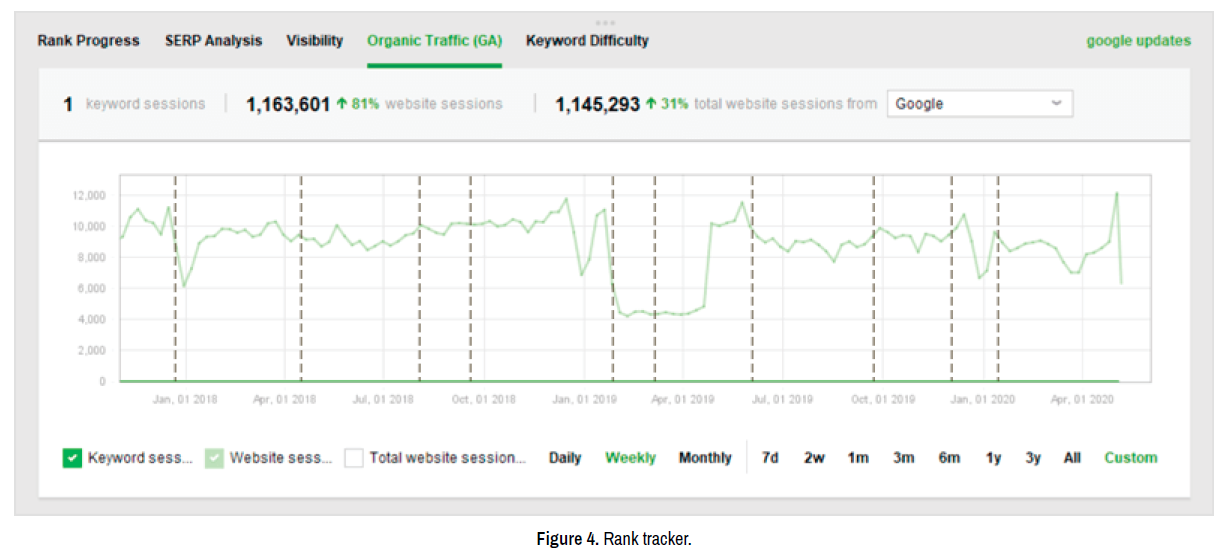Viewport: 1229px width, 555px height.
Task: Expand the Google source dropdown
Action: click(979, 104)
